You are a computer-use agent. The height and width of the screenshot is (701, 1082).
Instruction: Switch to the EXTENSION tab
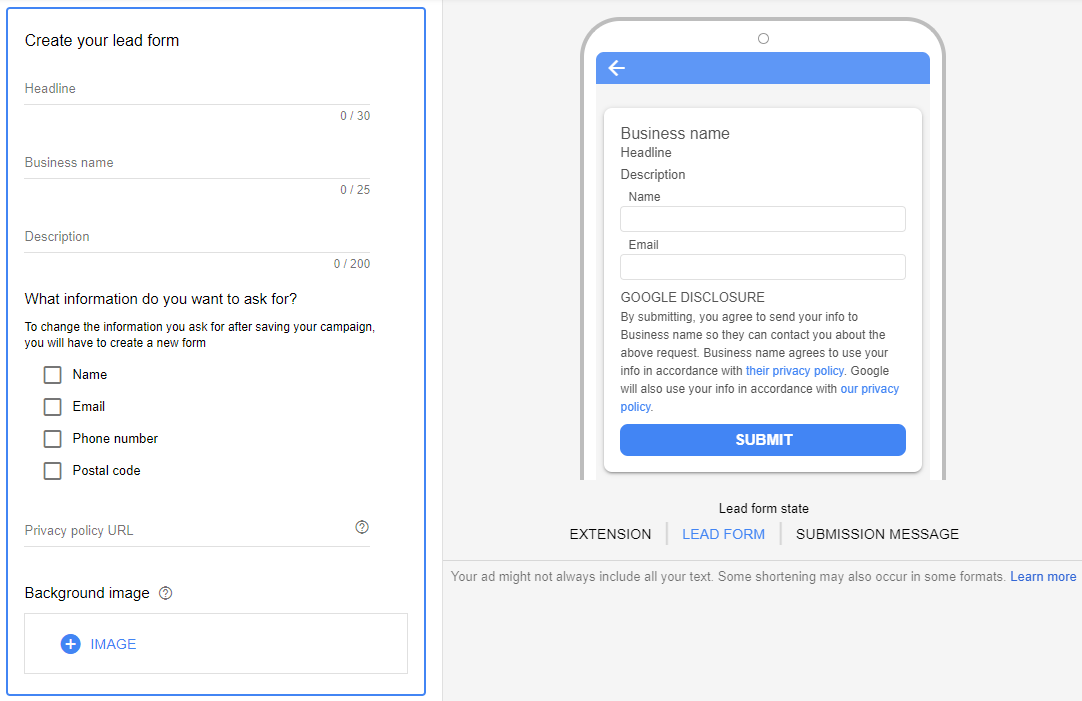[x=610, y=534]
